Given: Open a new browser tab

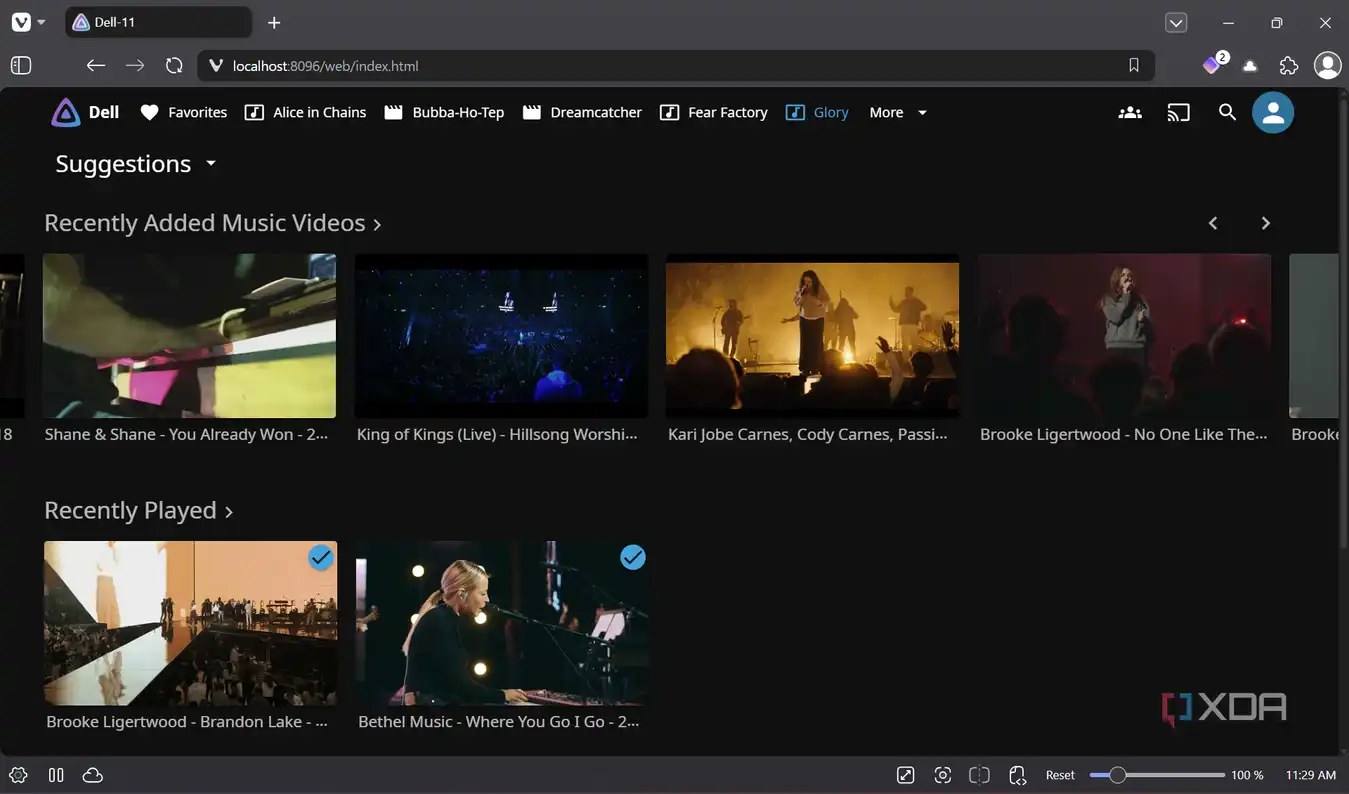Looking at the screenshot, I should pyautogui.click(x=274, y=23).
